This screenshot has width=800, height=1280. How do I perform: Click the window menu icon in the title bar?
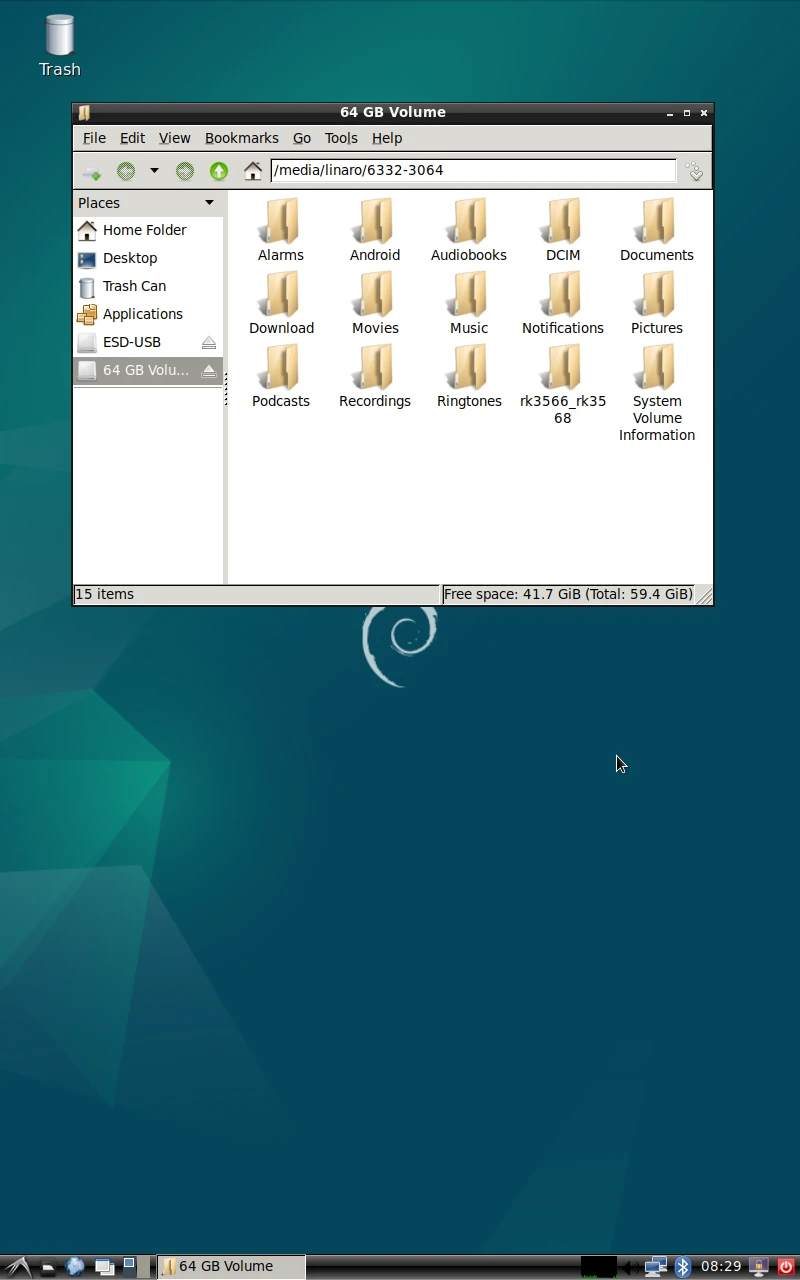(85, 113)
